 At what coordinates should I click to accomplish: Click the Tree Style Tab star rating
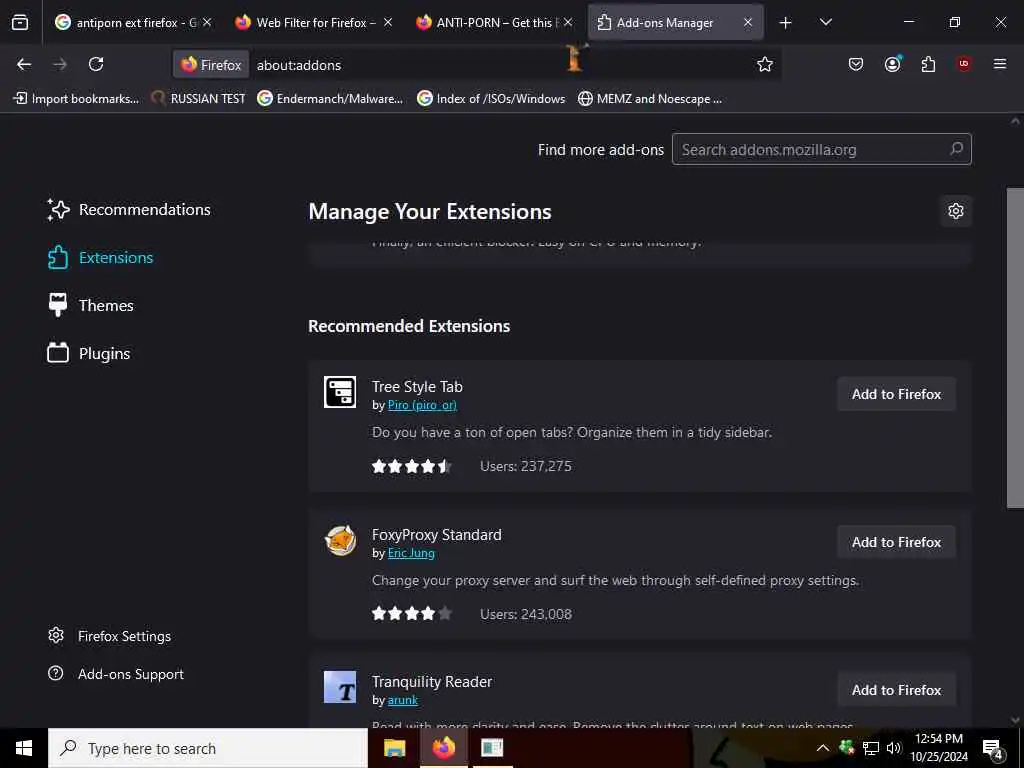point(411,466)
